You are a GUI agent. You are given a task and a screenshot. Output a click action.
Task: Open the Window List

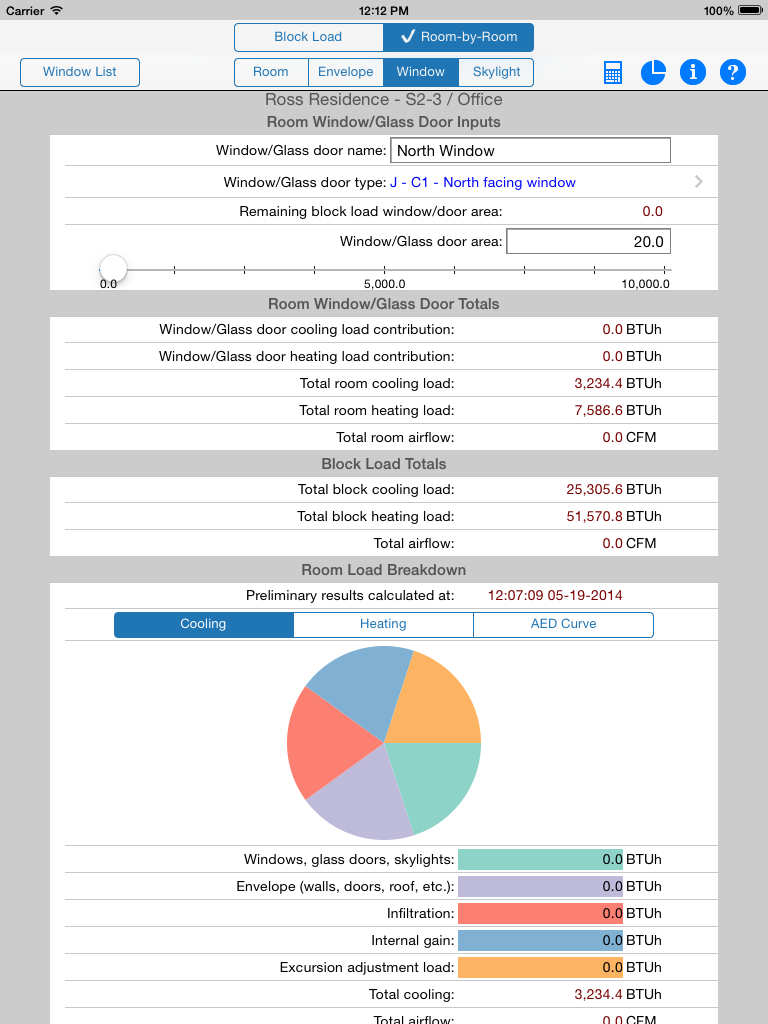click(x=80, y=72)
